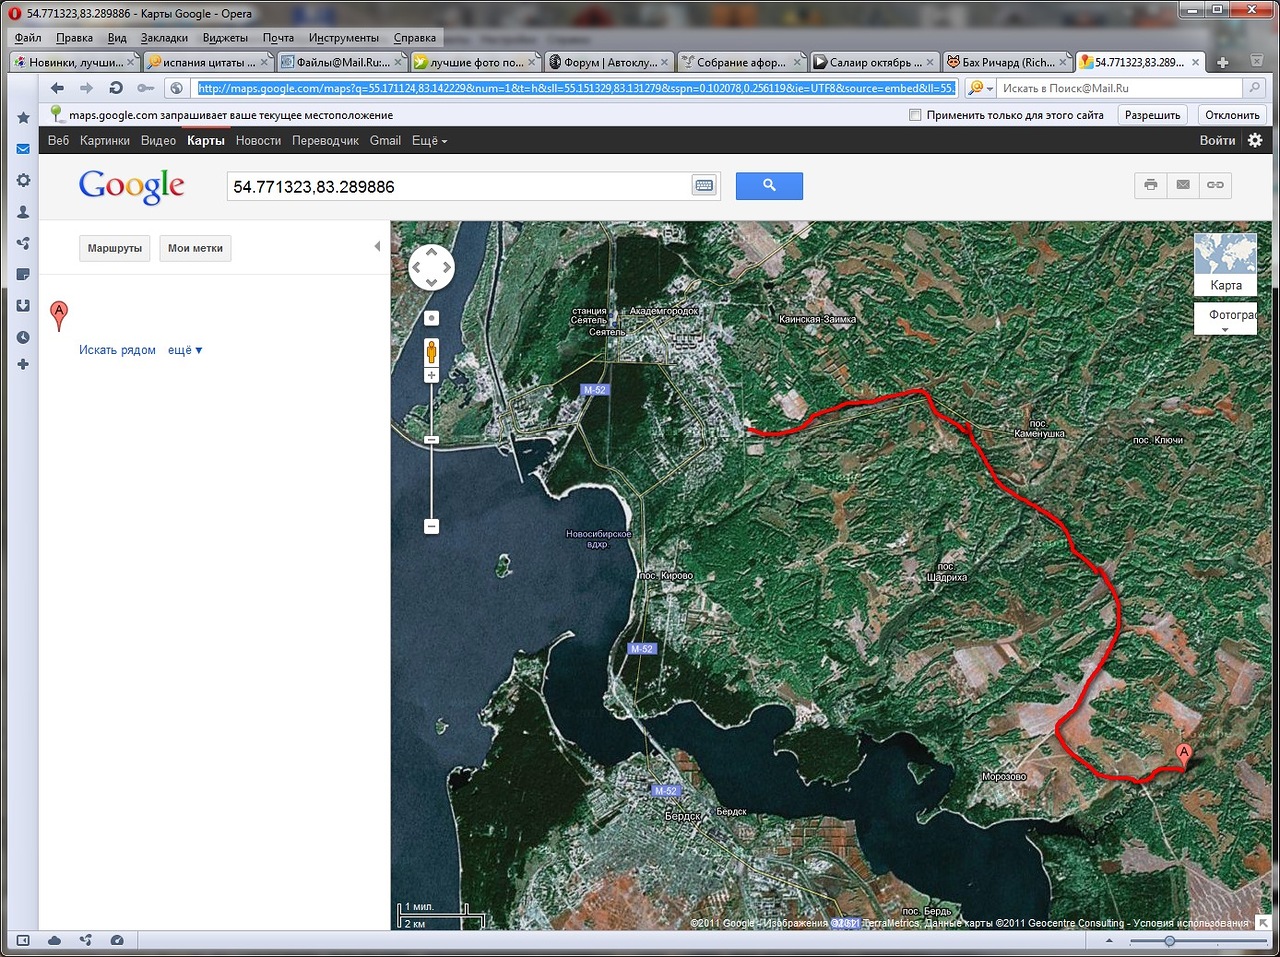Click red marker A on the map
1280x957 pixels.
pyautogui.click(x=1184, y=755)
